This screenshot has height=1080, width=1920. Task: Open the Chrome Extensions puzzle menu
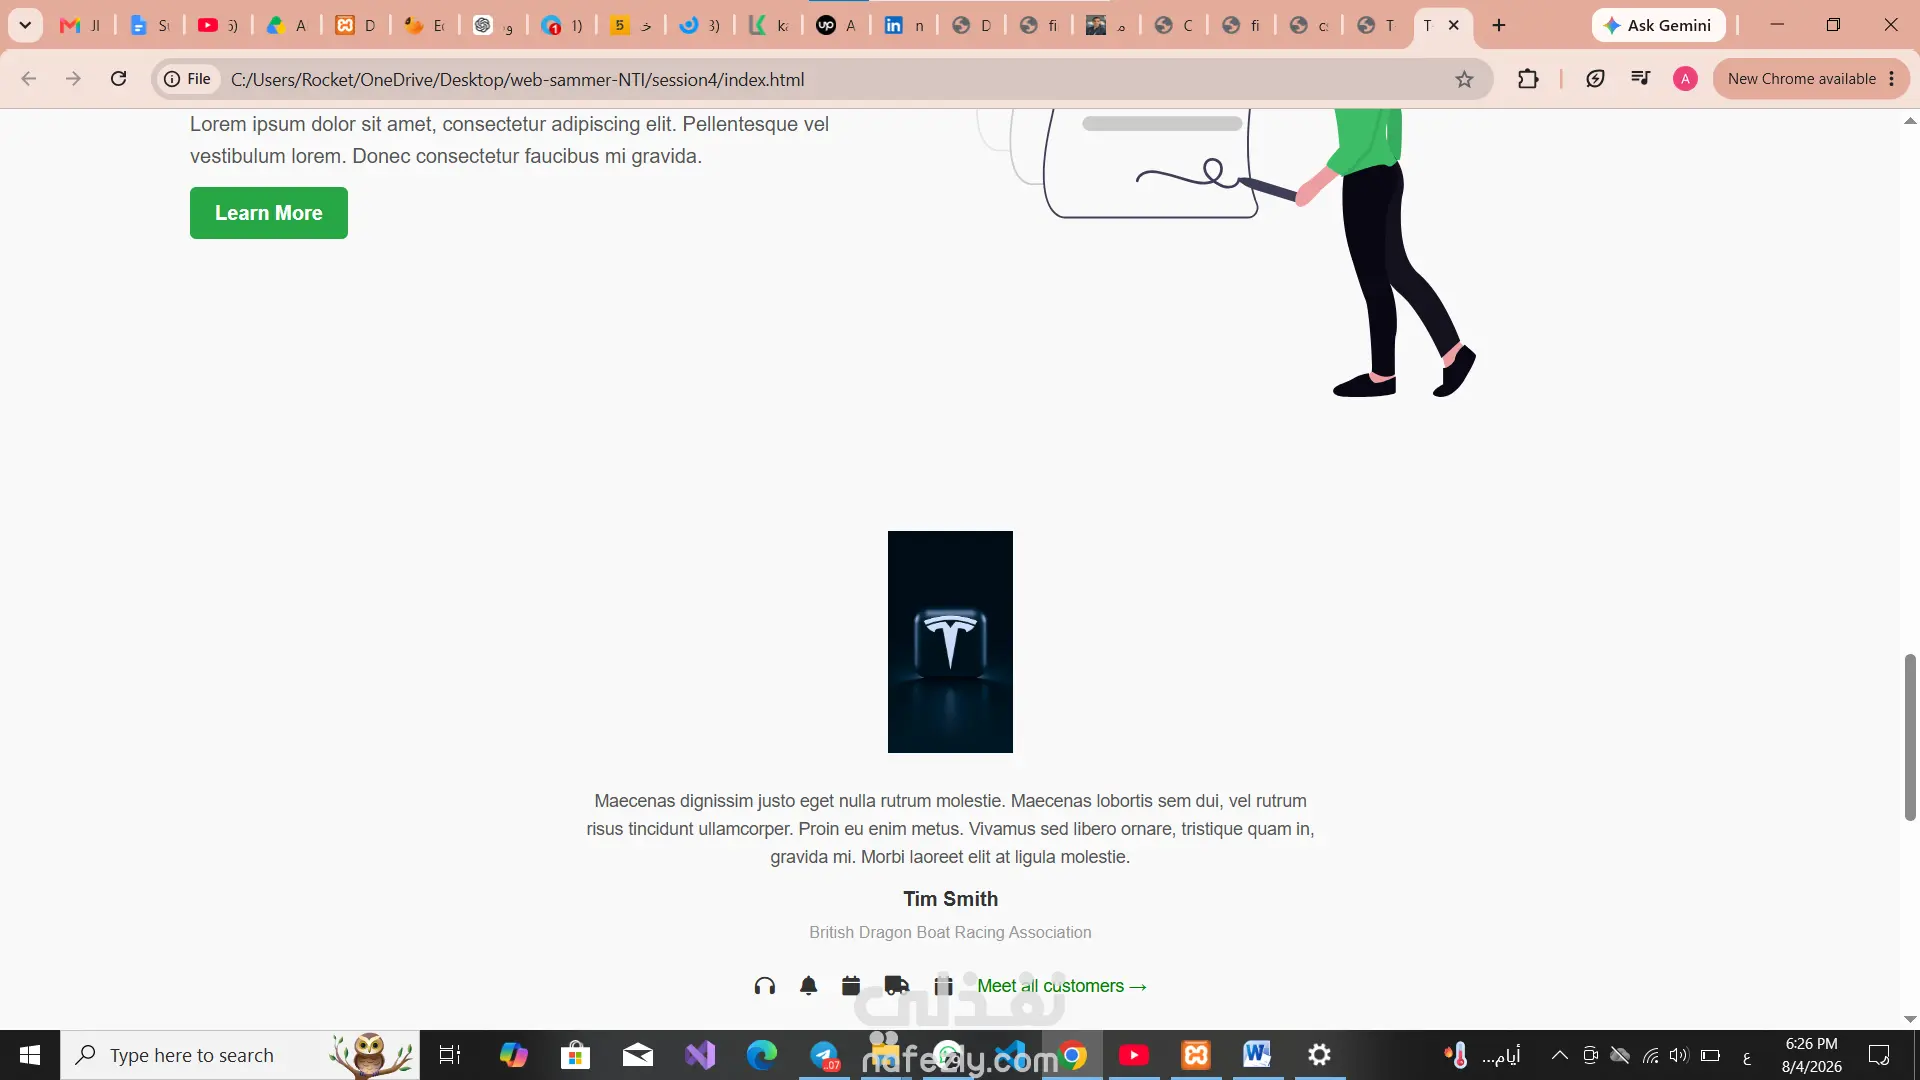1528,79
